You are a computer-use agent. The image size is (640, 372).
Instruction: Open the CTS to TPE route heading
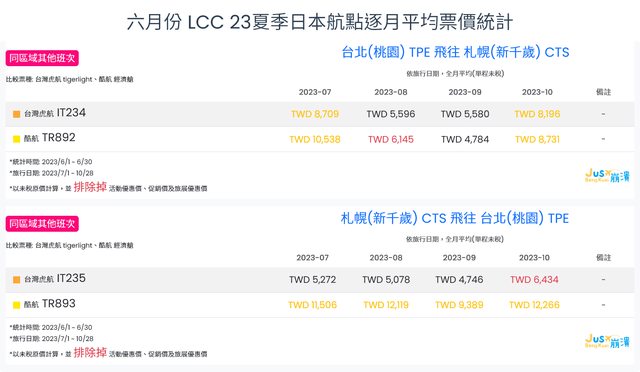tap(455, 218)
